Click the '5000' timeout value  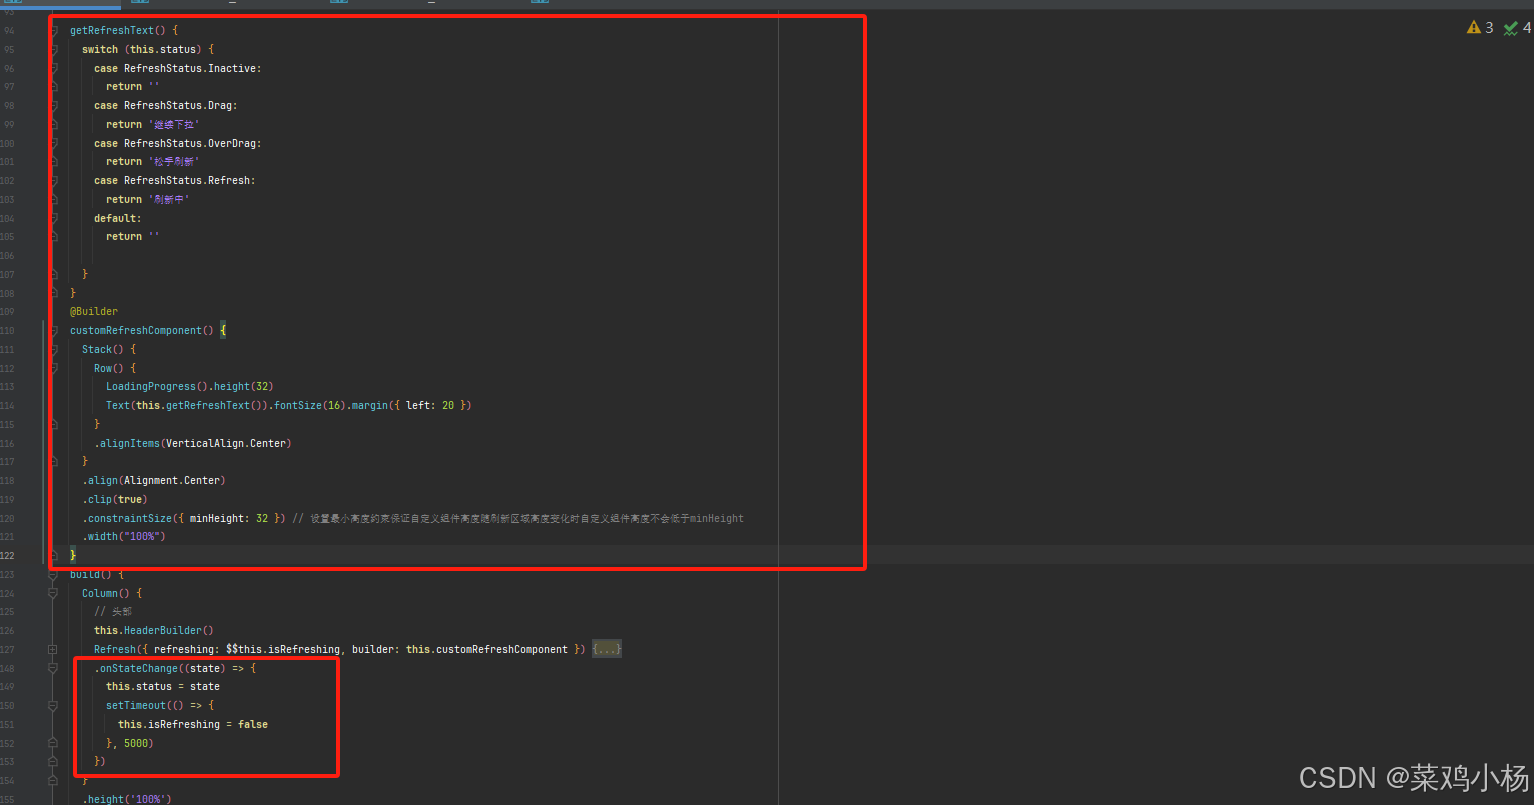click(x=136, y=743)
